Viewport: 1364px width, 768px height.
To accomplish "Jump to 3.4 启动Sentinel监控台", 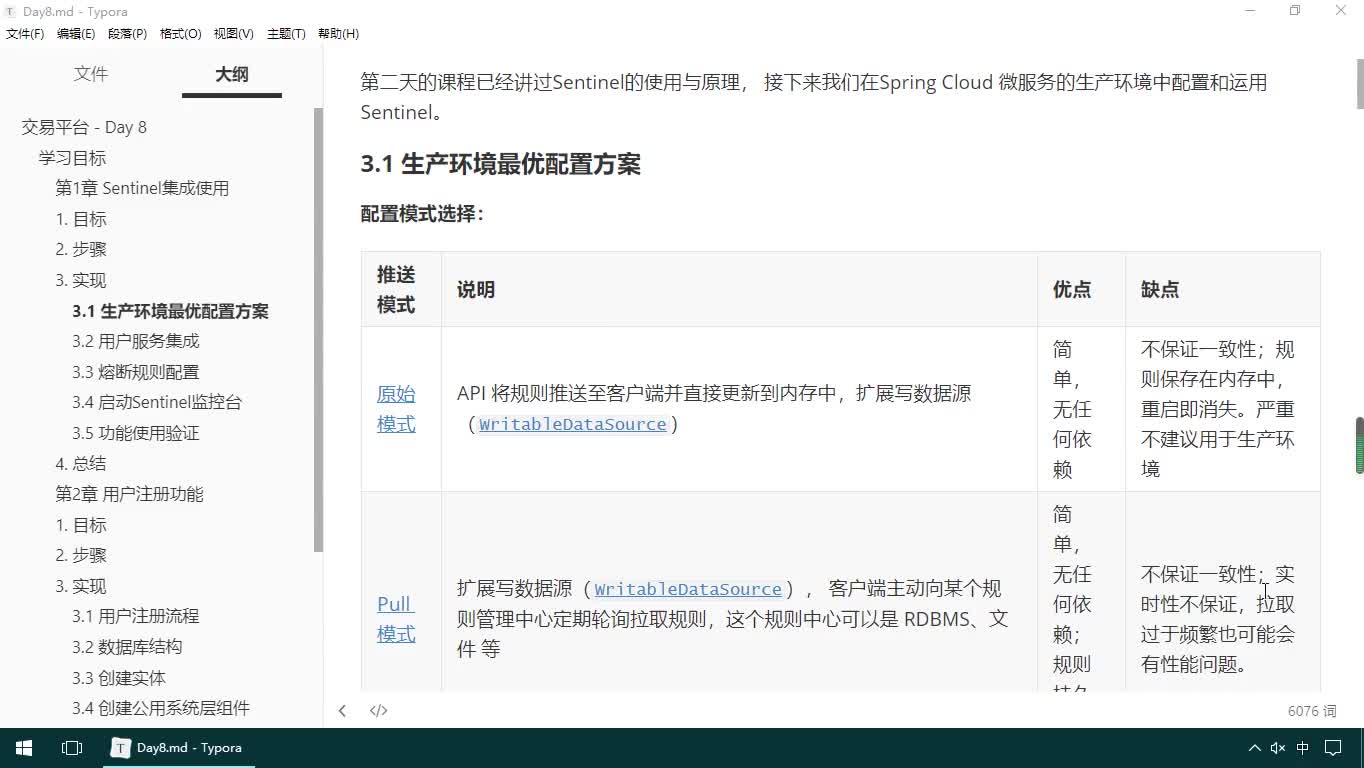I will (x=157, y=402).
